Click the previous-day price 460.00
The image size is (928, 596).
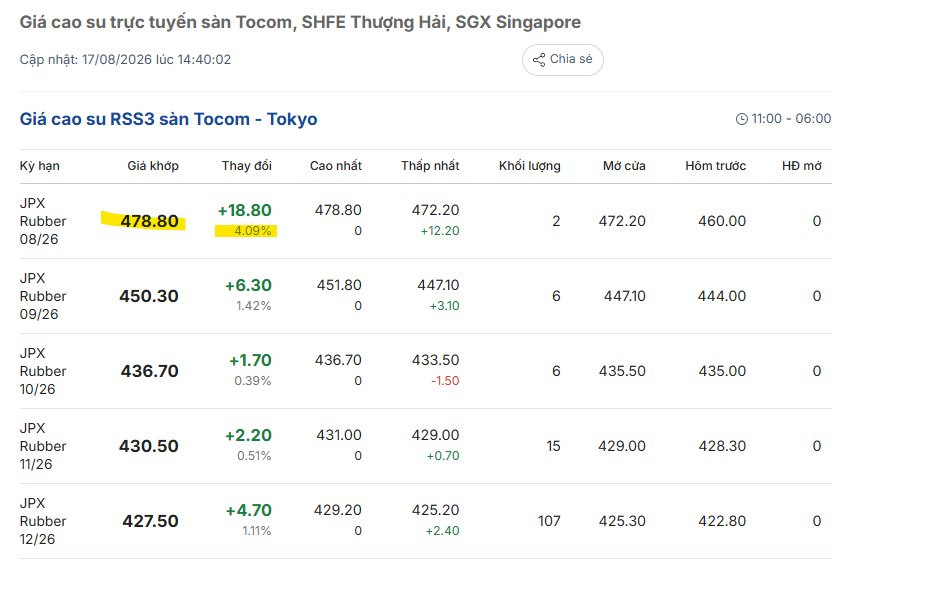pyautogui.click(x=722, y=221)
